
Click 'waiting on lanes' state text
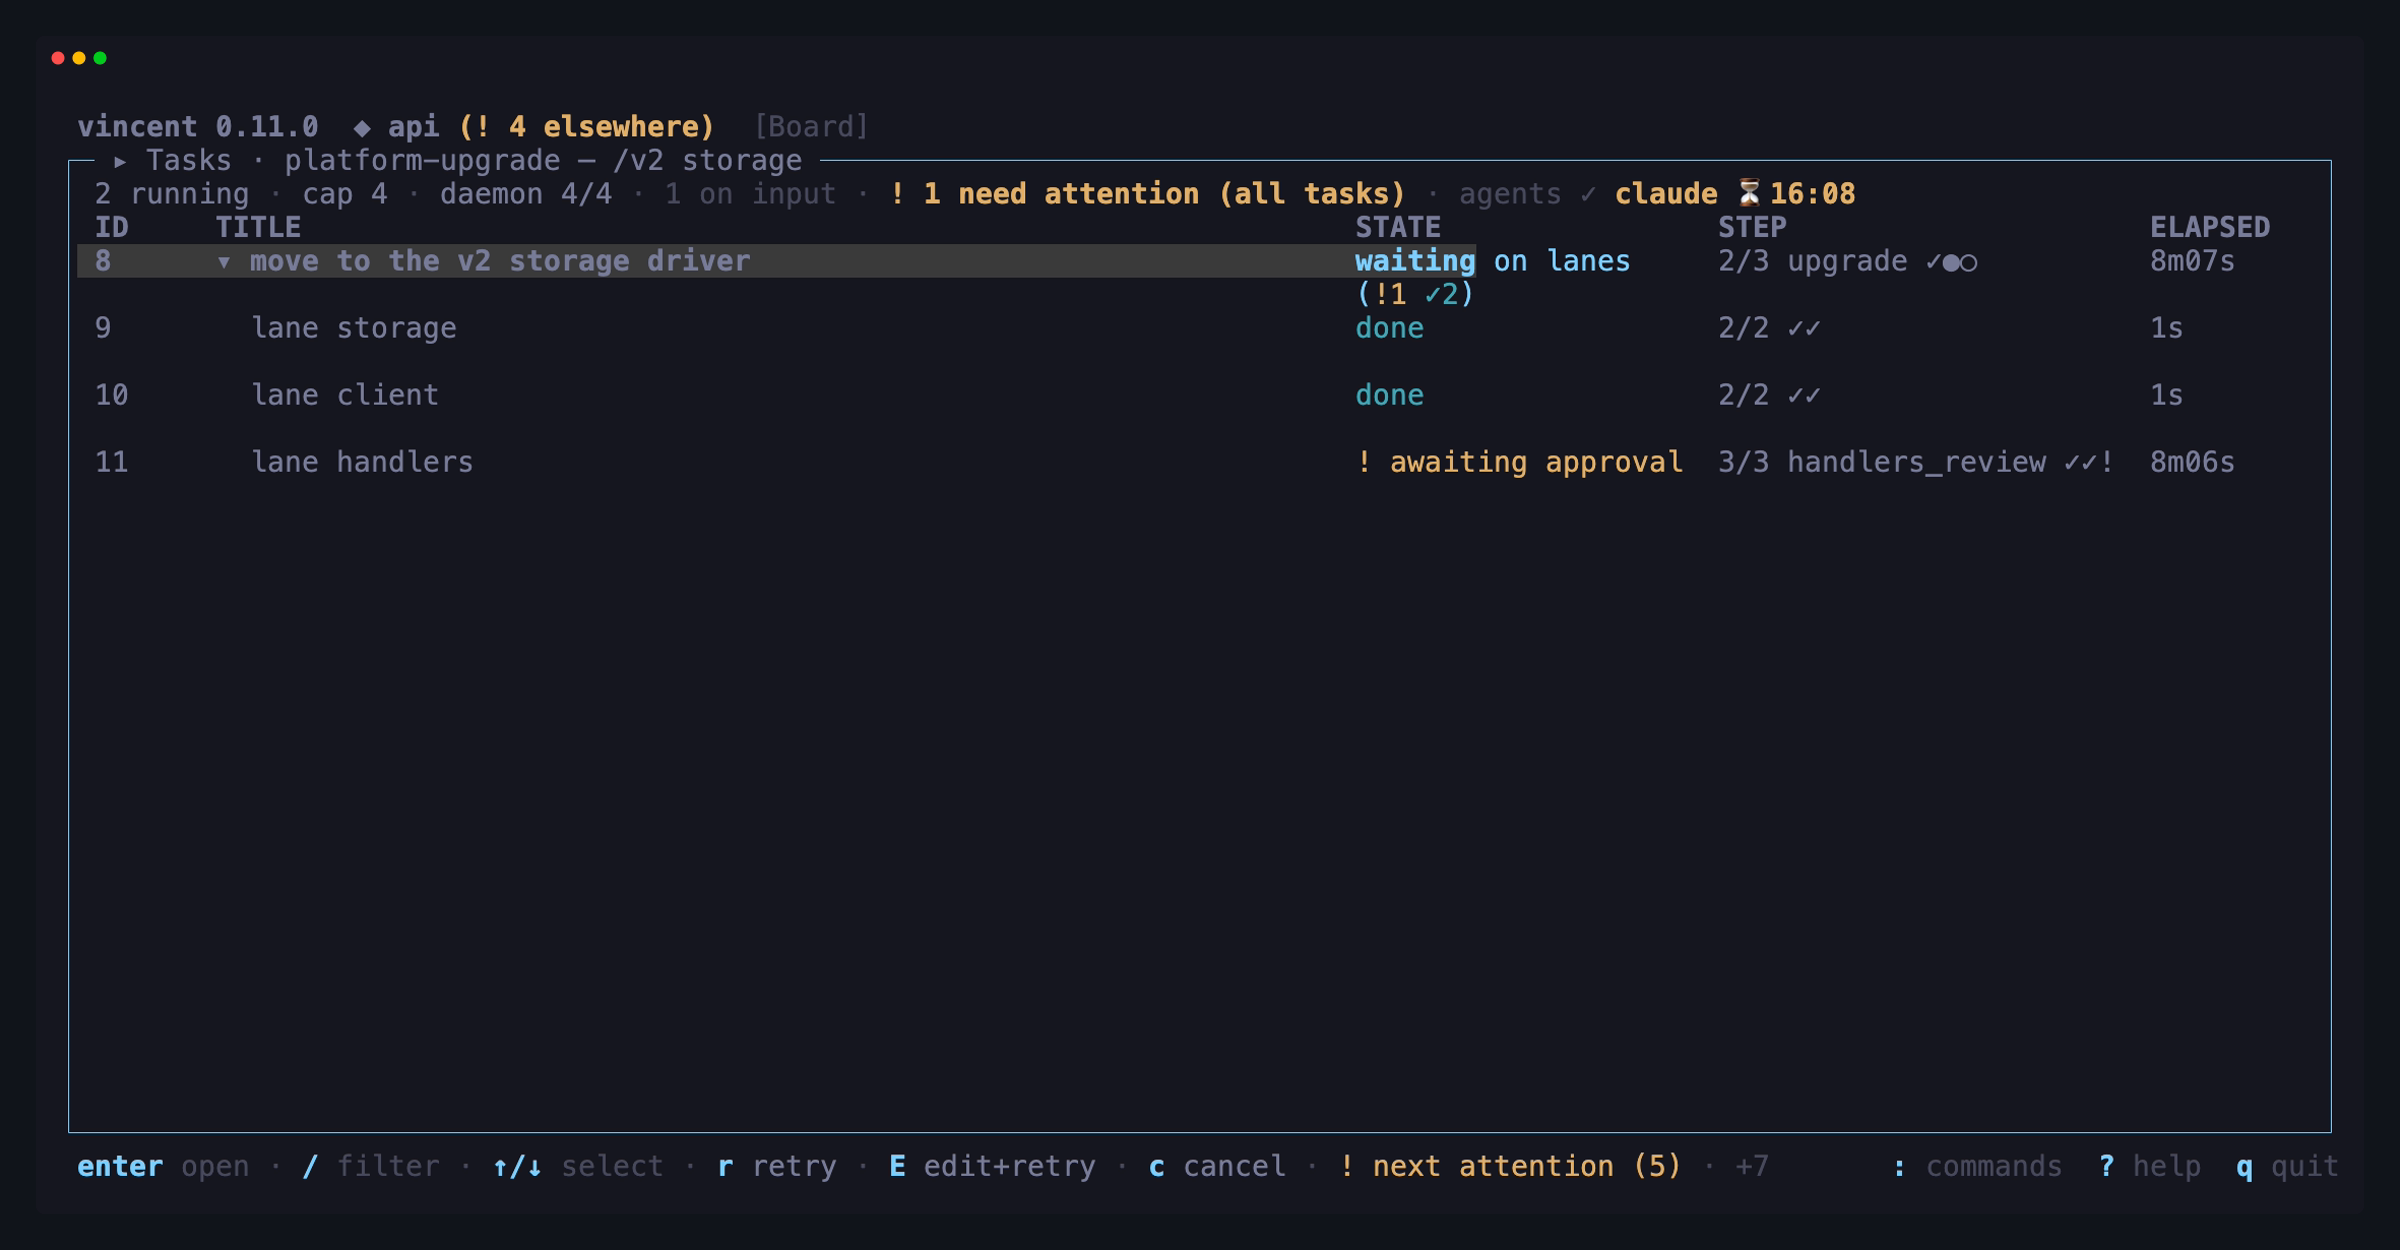click(x=1492, y=261)
